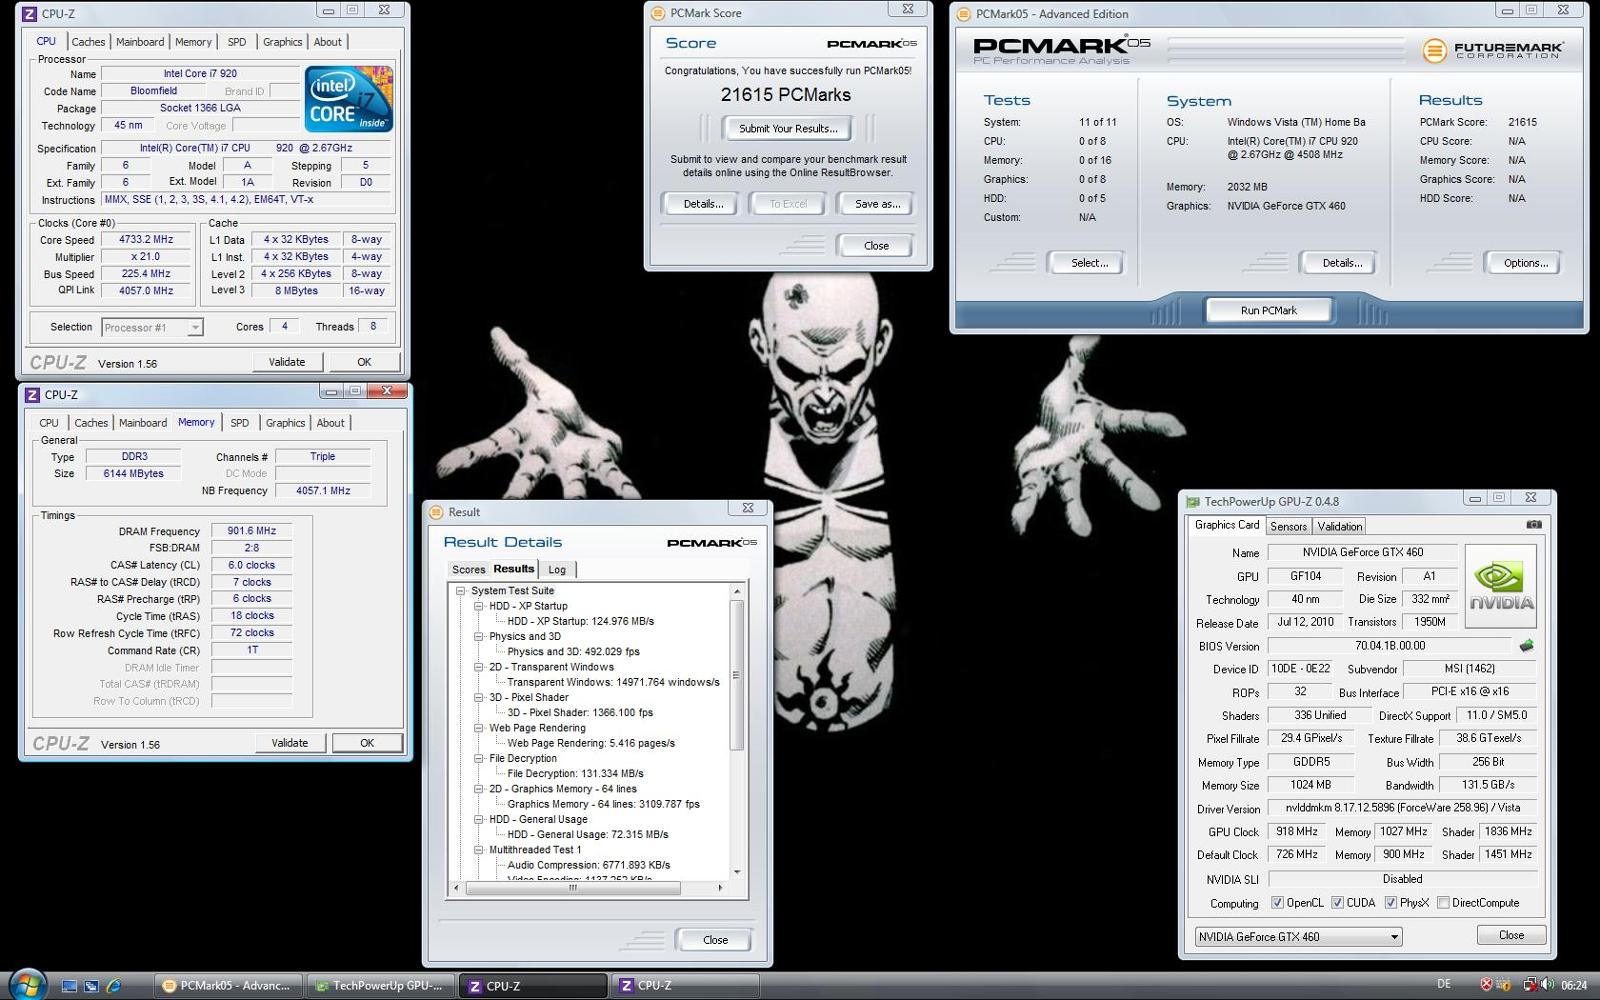This screenshot has height=1000, width=1600.
Task: Switch to the Sensors tab in GPU-Z
Action: 1288,527
